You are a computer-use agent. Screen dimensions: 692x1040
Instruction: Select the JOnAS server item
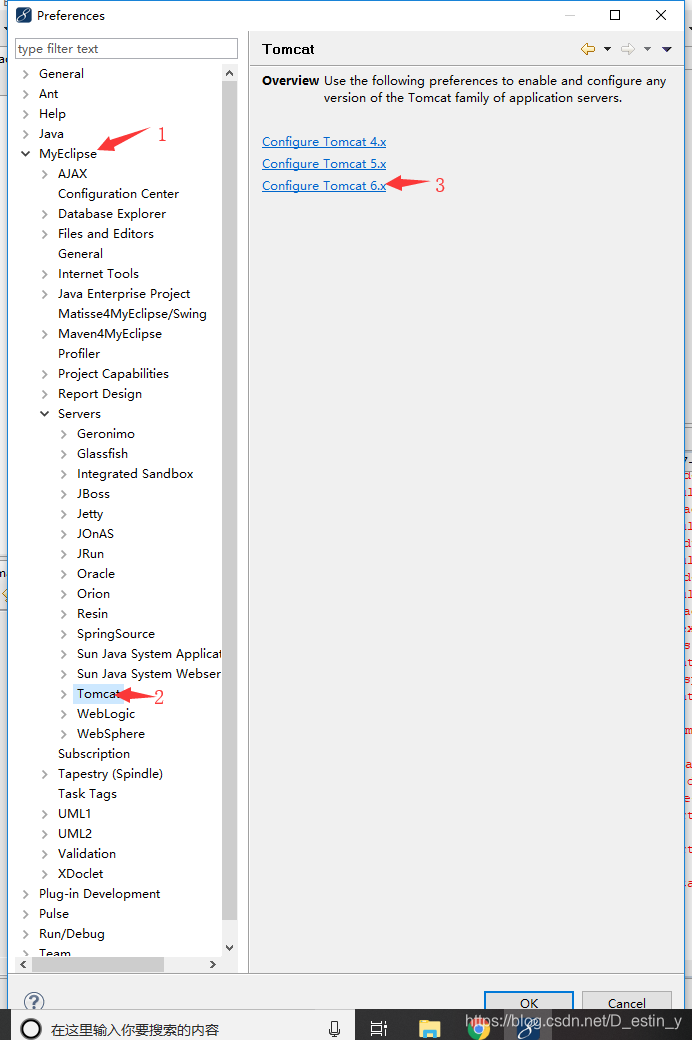pos(95,533)
